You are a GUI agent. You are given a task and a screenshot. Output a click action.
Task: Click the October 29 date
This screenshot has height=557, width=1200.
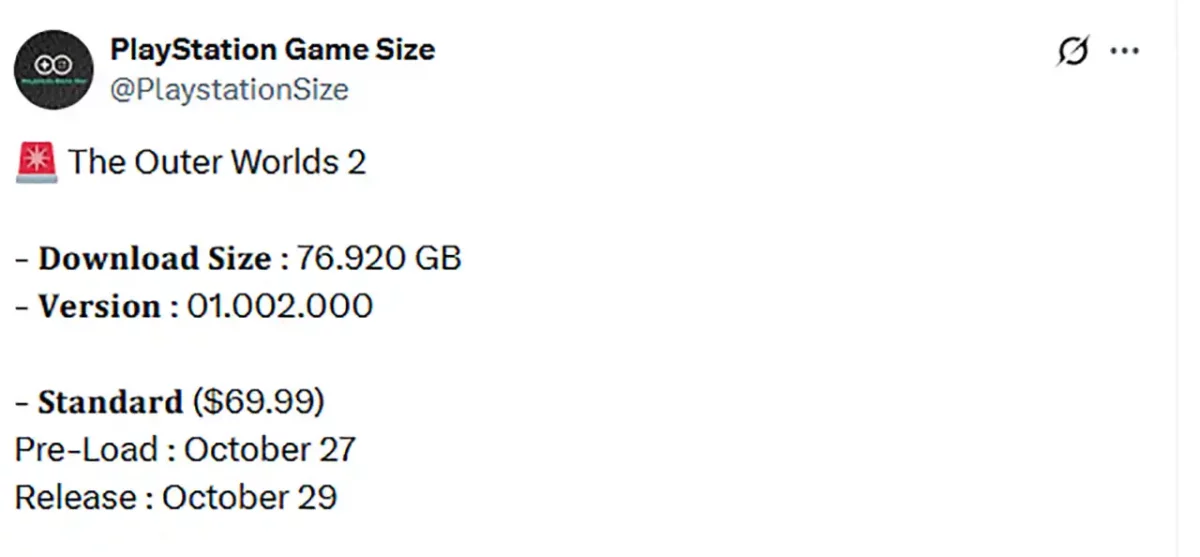(x=249, y=497)
